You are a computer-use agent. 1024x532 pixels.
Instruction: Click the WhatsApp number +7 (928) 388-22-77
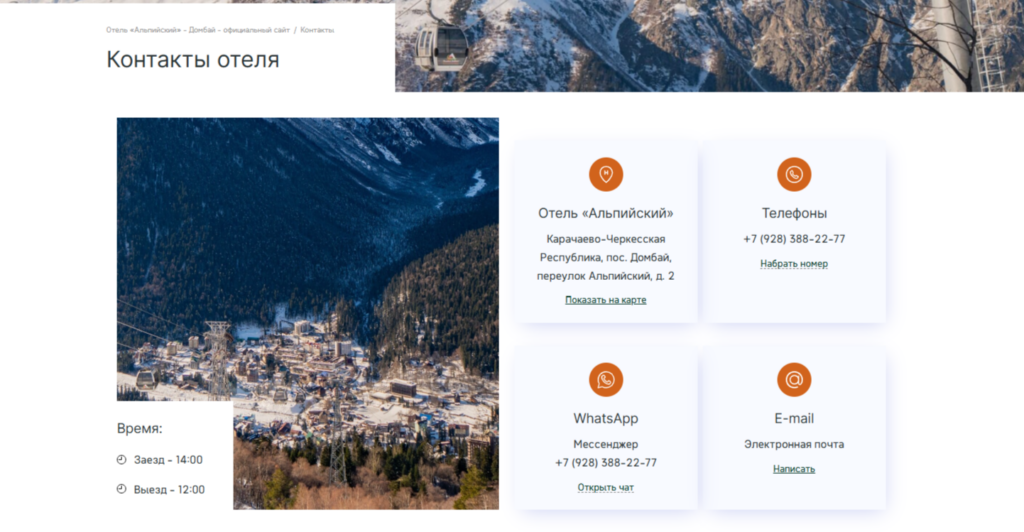605,463
